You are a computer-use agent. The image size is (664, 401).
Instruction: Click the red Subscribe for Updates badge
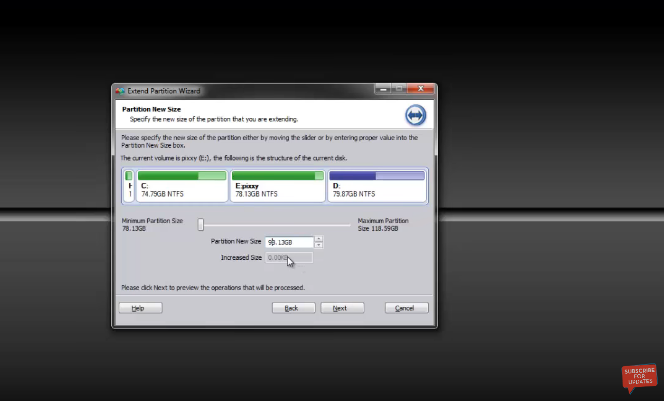639,377
